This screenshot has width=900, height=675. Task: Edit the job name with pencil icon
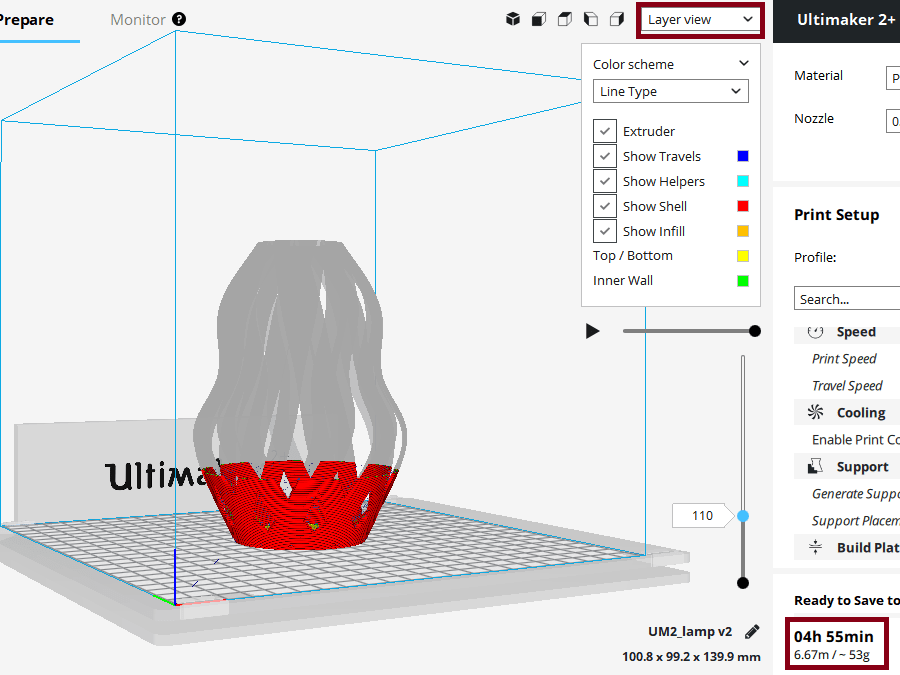point(752,632)
